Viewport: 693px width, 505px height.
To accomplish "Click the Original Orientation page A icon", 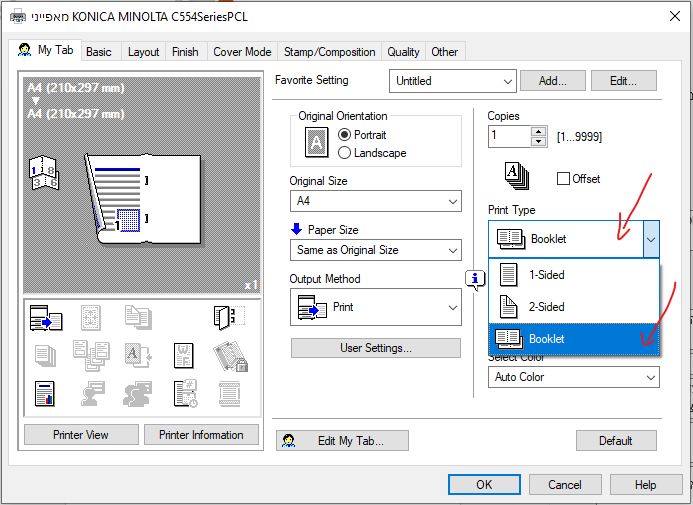I will click(316, 142).
